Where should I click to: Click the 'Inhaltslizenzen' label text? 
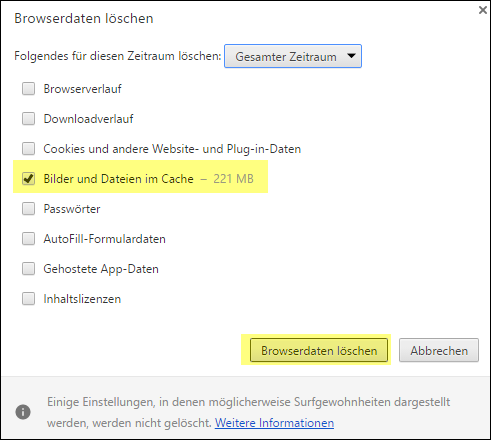tap(82, 299)
